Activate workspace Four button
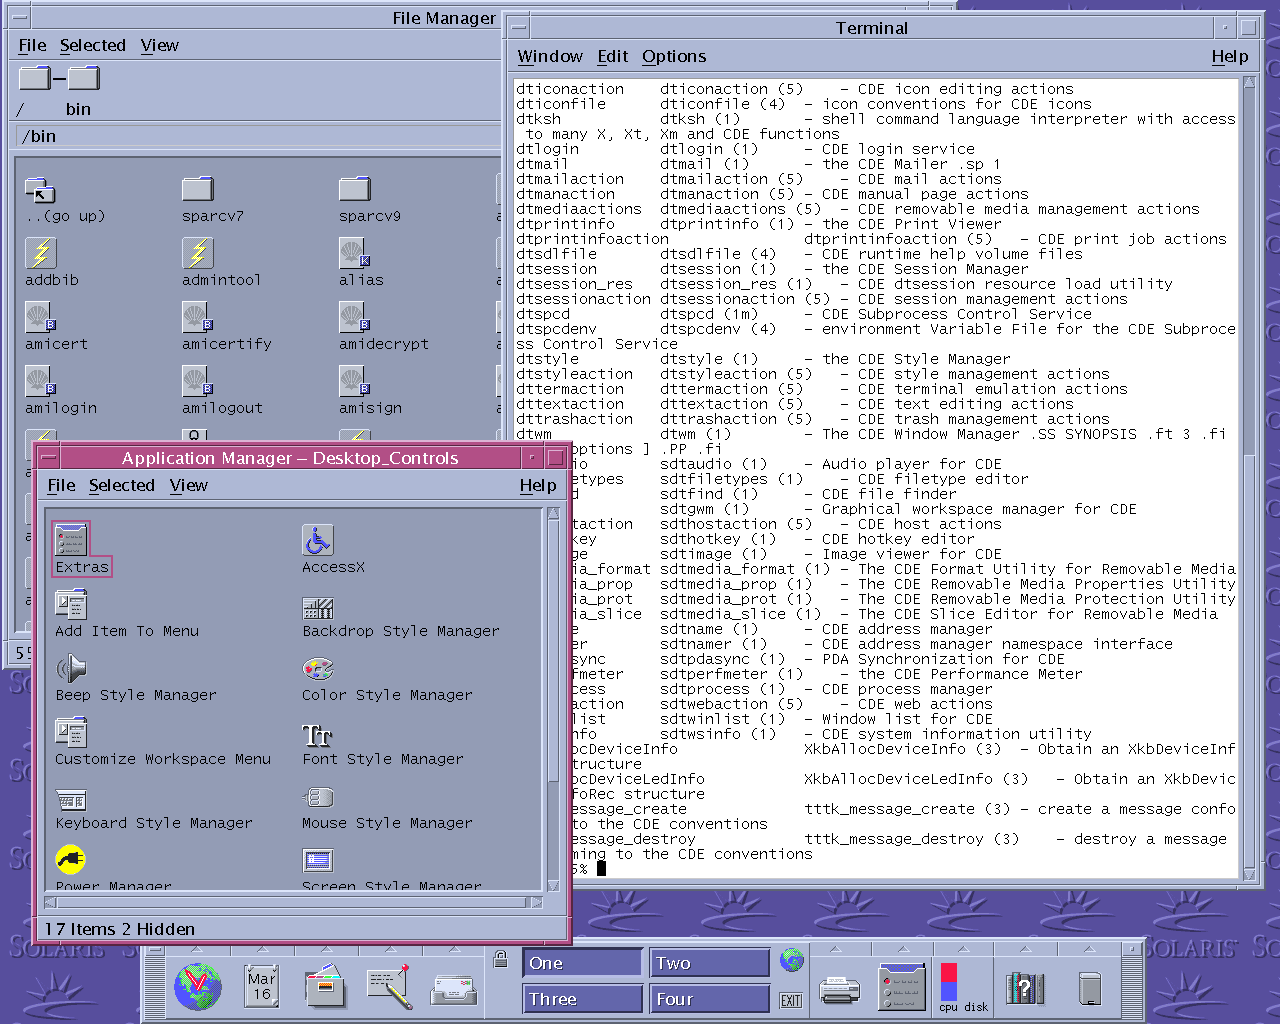The image size is (1280, 1024). [x=709, y=999]
